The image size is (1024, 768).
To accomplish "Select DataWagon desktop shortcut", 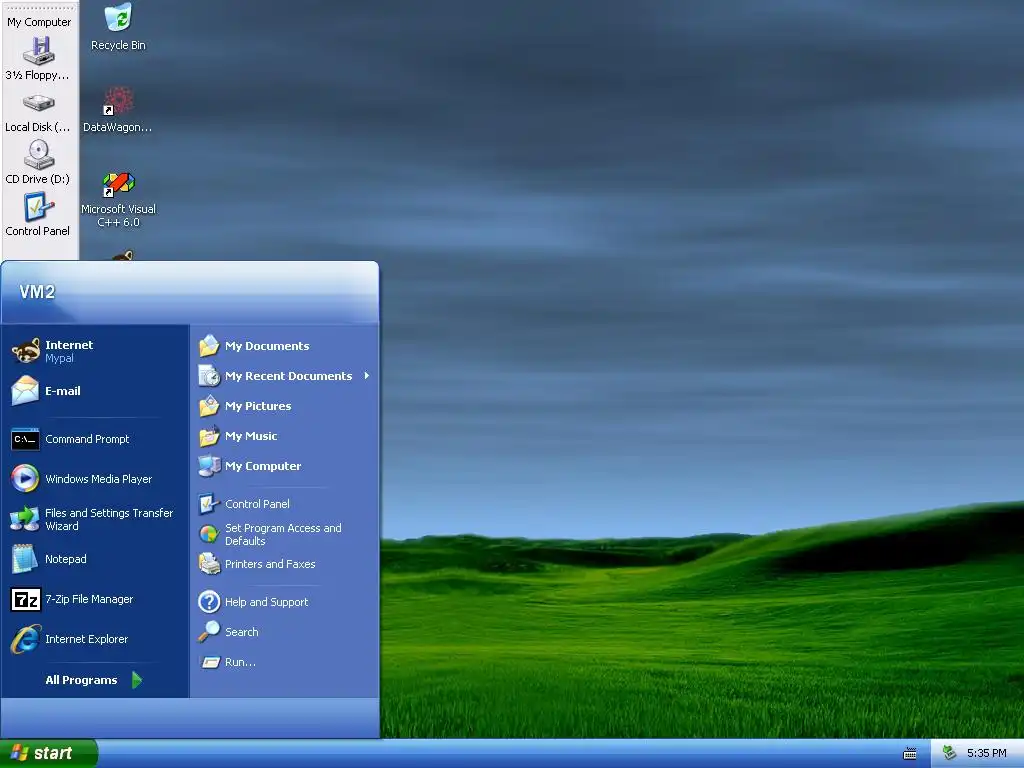I will pyautogui.click(x=118, y=109).
